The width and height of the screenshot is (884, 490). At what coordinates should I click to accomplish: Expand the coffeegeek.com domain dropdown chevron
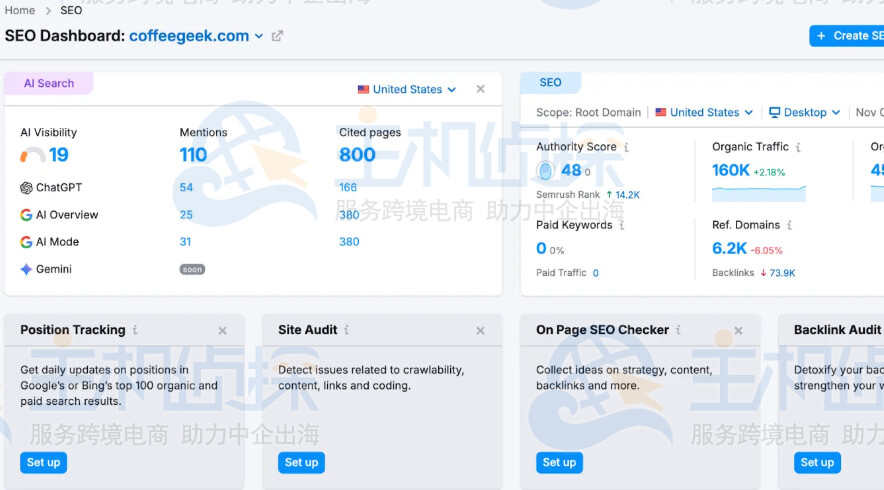(x=259, y=36)
